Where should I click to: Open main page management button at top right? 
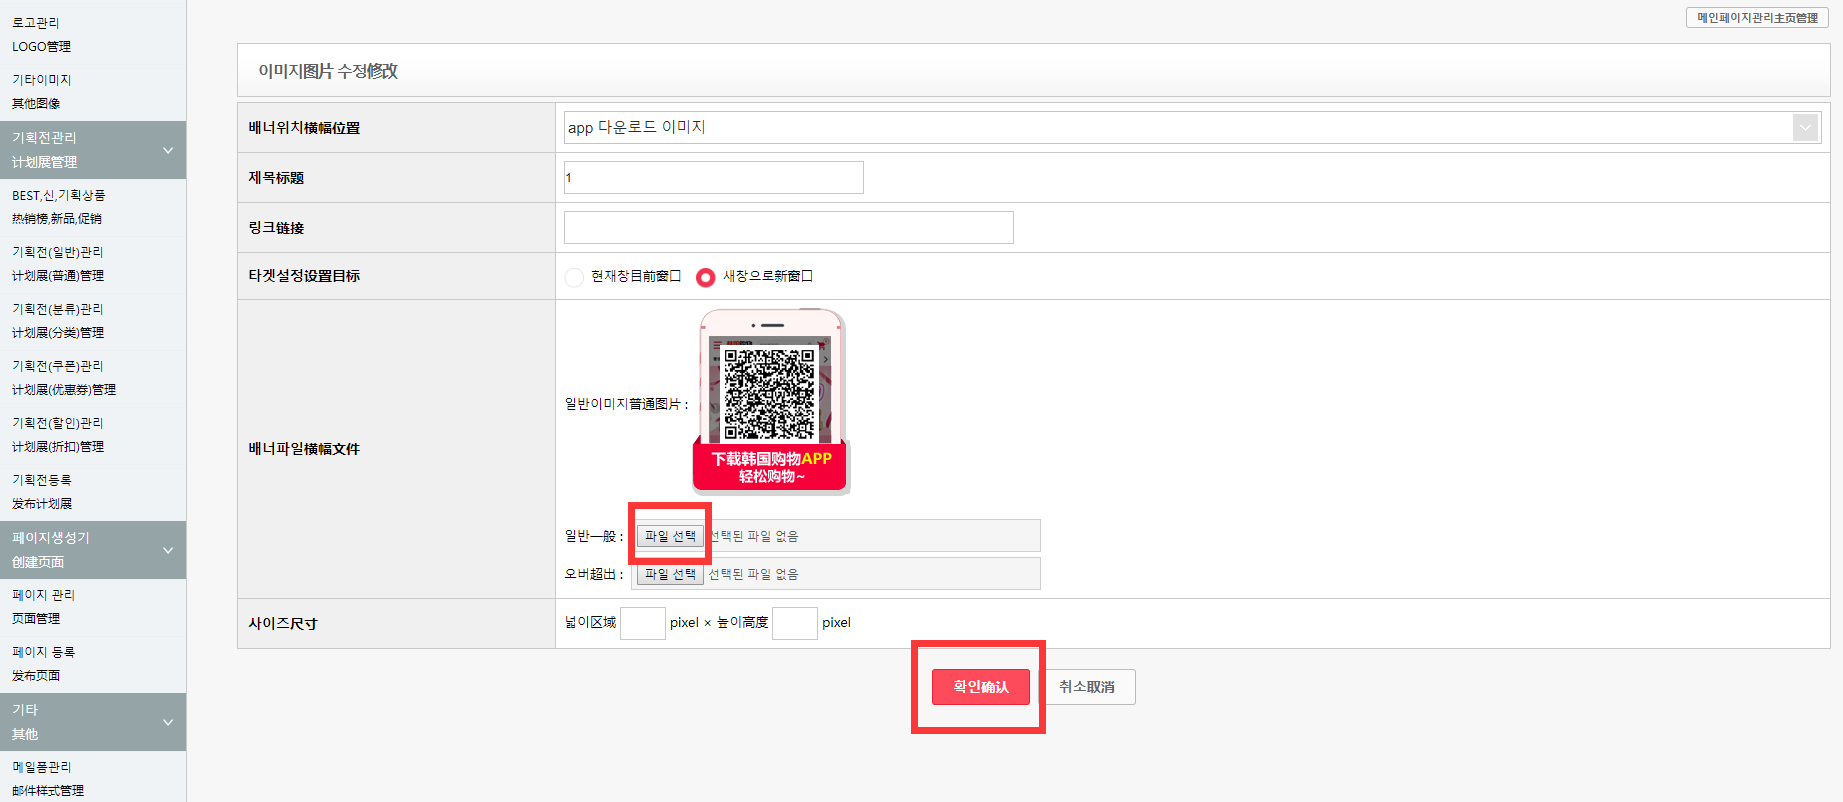tap(1757, 18)
